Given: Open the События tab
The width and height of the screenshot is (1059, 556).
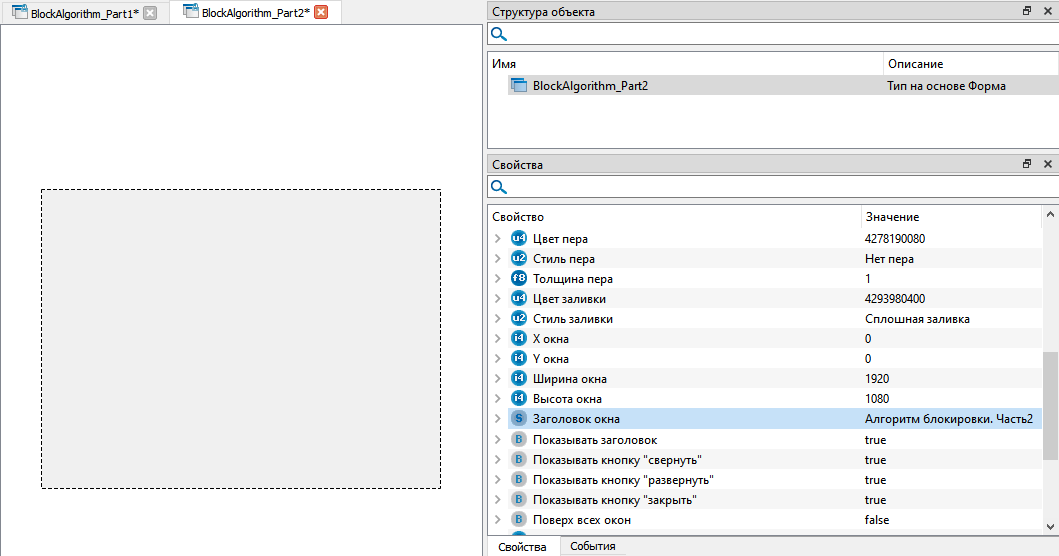Looking at the screenshot, I should (592, 546).
